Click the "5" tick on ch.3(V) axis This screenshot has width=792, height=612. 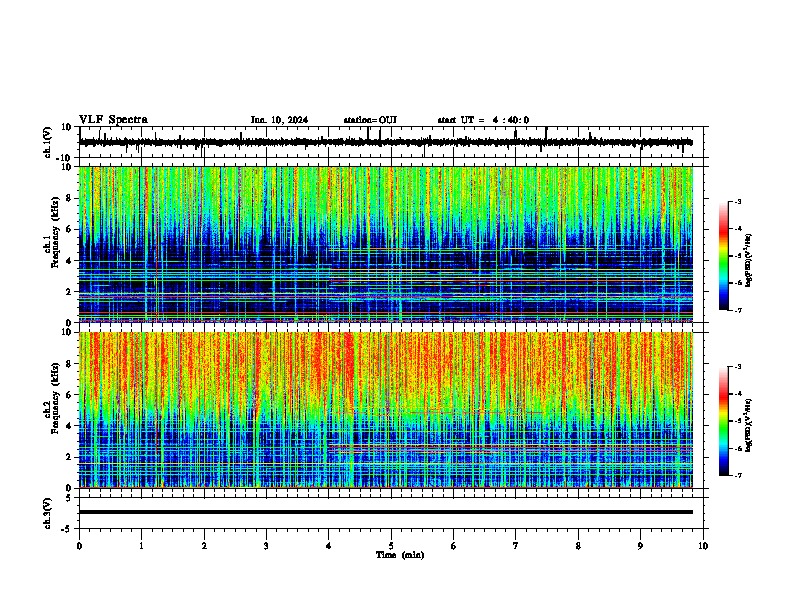[x=70, y=498]
